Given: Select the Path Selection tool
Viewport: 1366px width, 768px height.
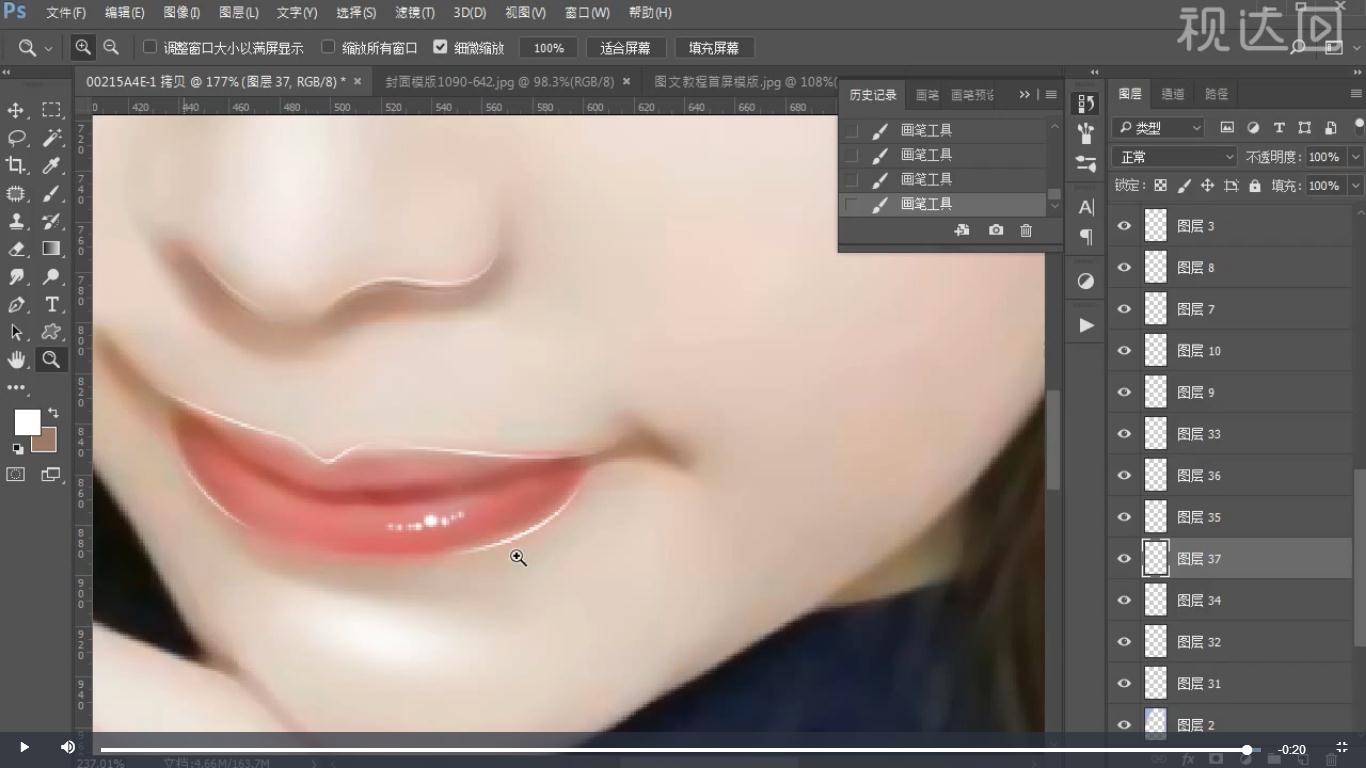Looking at the screenshot, I should [16, 332].
